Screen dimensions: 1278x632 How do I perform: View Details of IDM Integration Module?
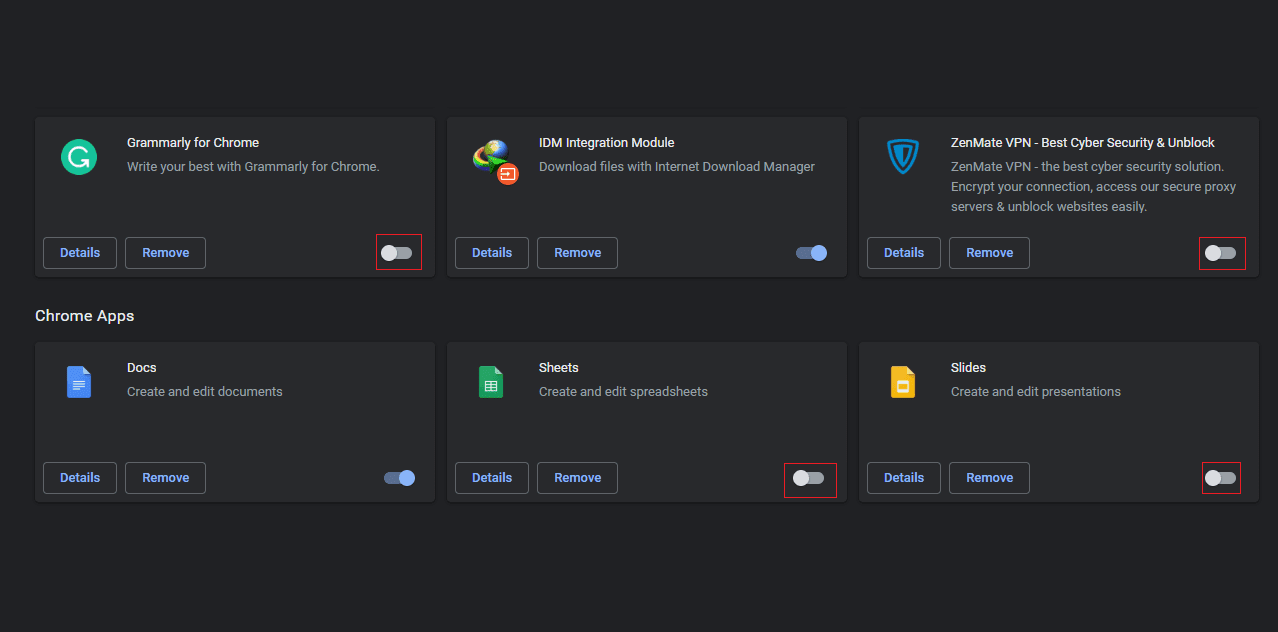pos(492,253)
